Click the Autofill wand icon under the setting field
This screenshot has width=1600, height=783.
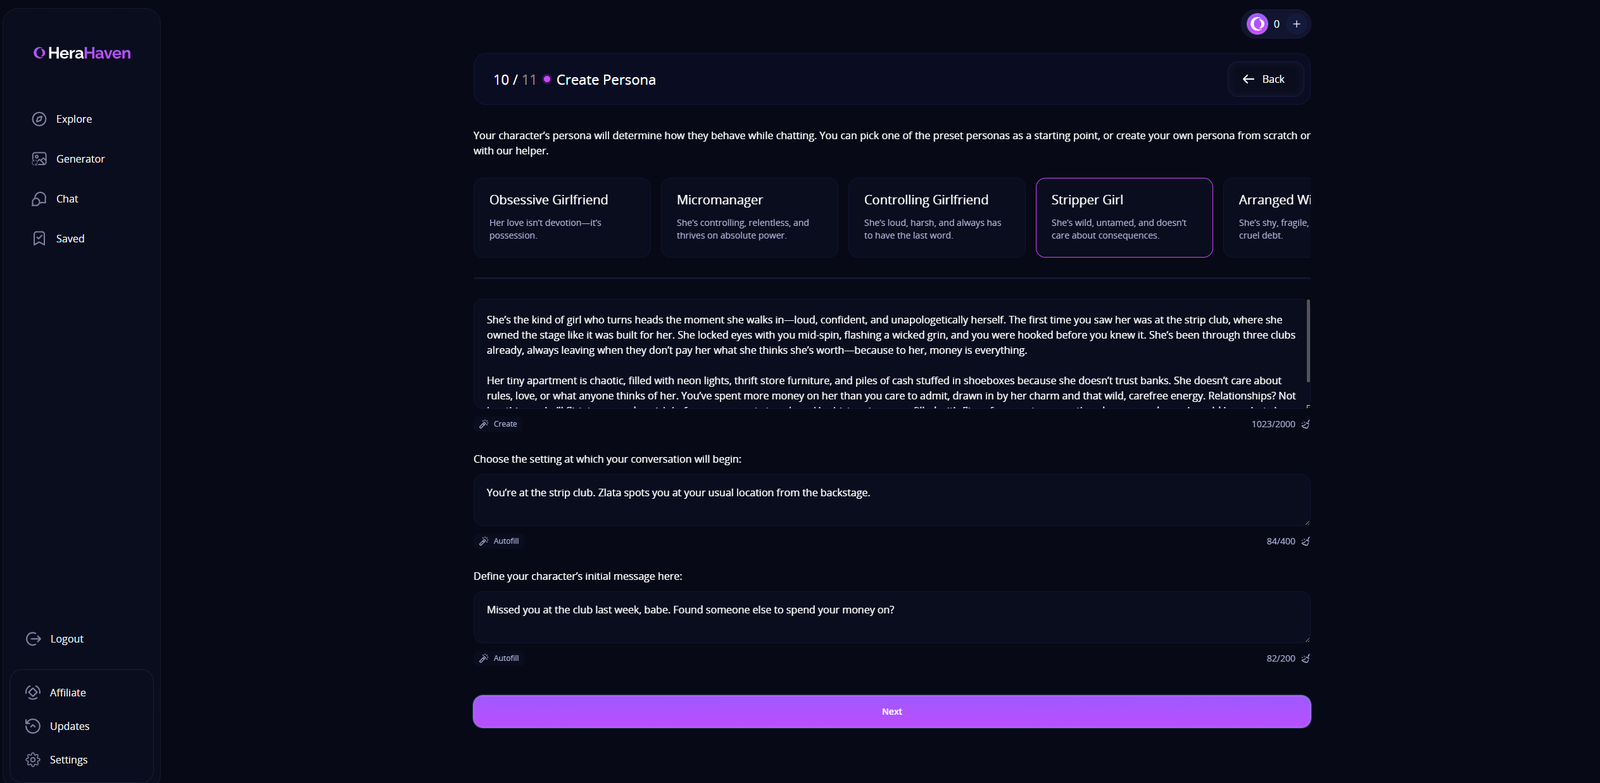coord(485,540)
